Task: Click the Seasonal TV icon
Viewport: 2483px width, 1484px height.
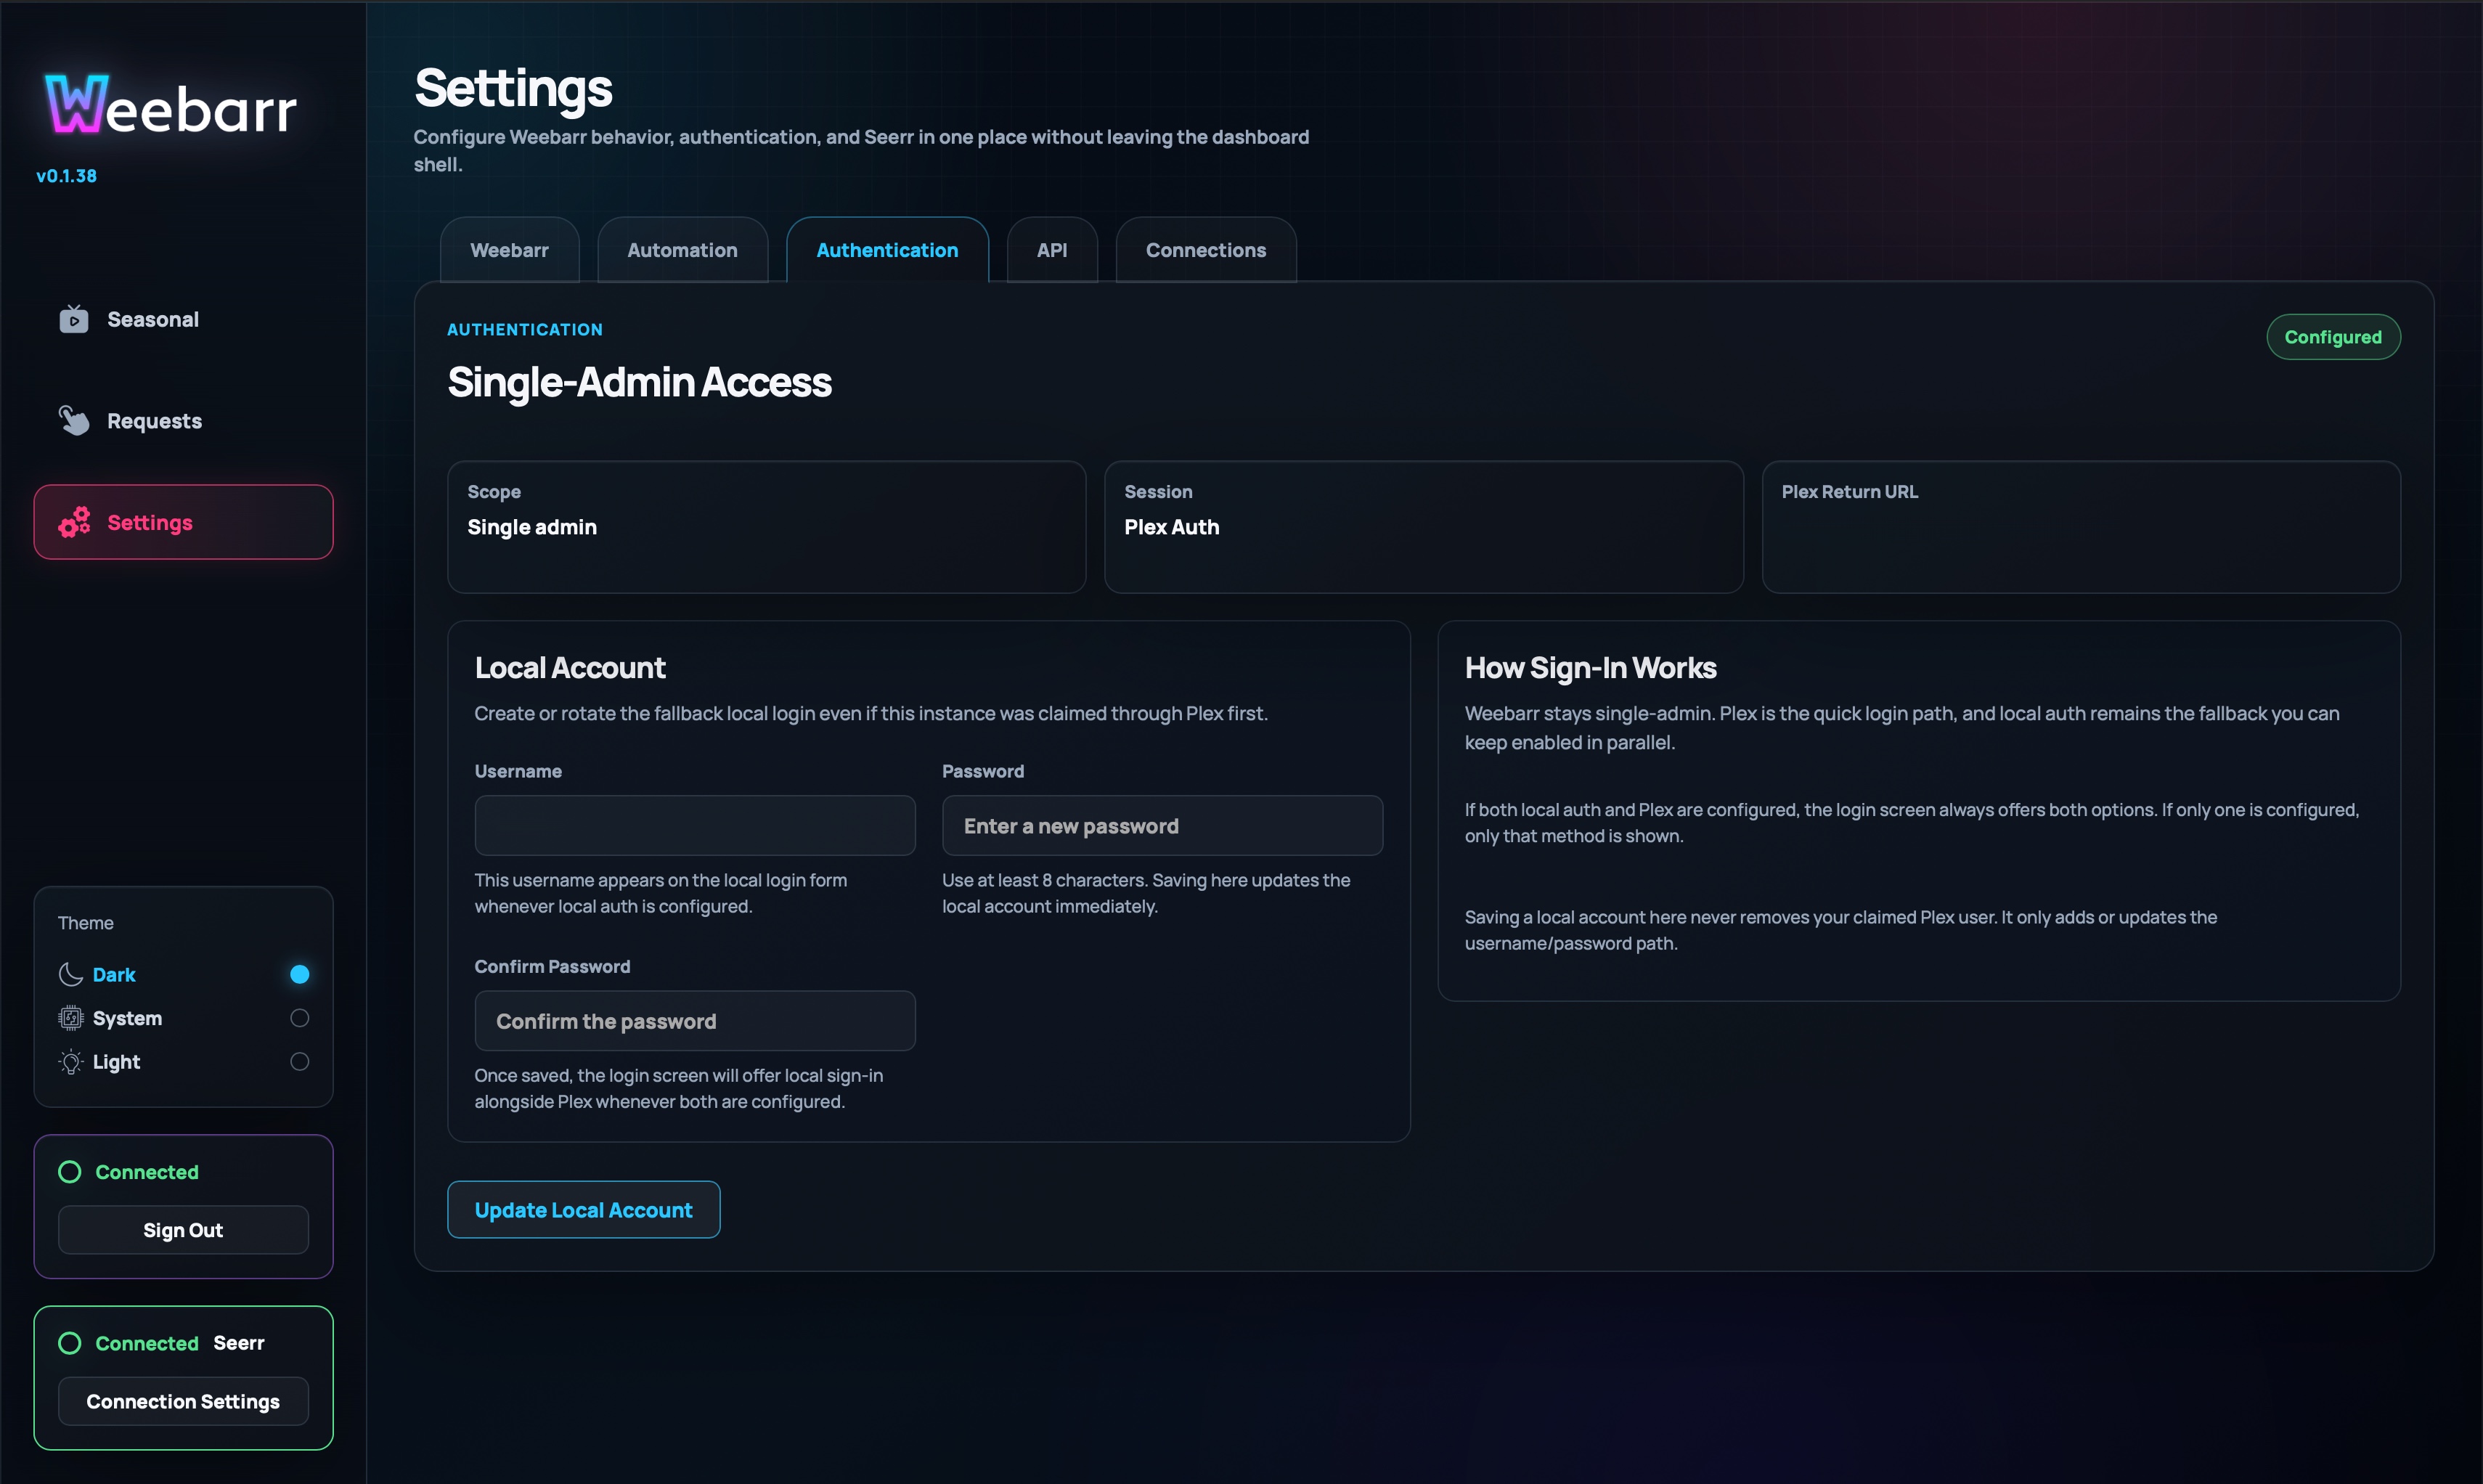Action: 73,319
